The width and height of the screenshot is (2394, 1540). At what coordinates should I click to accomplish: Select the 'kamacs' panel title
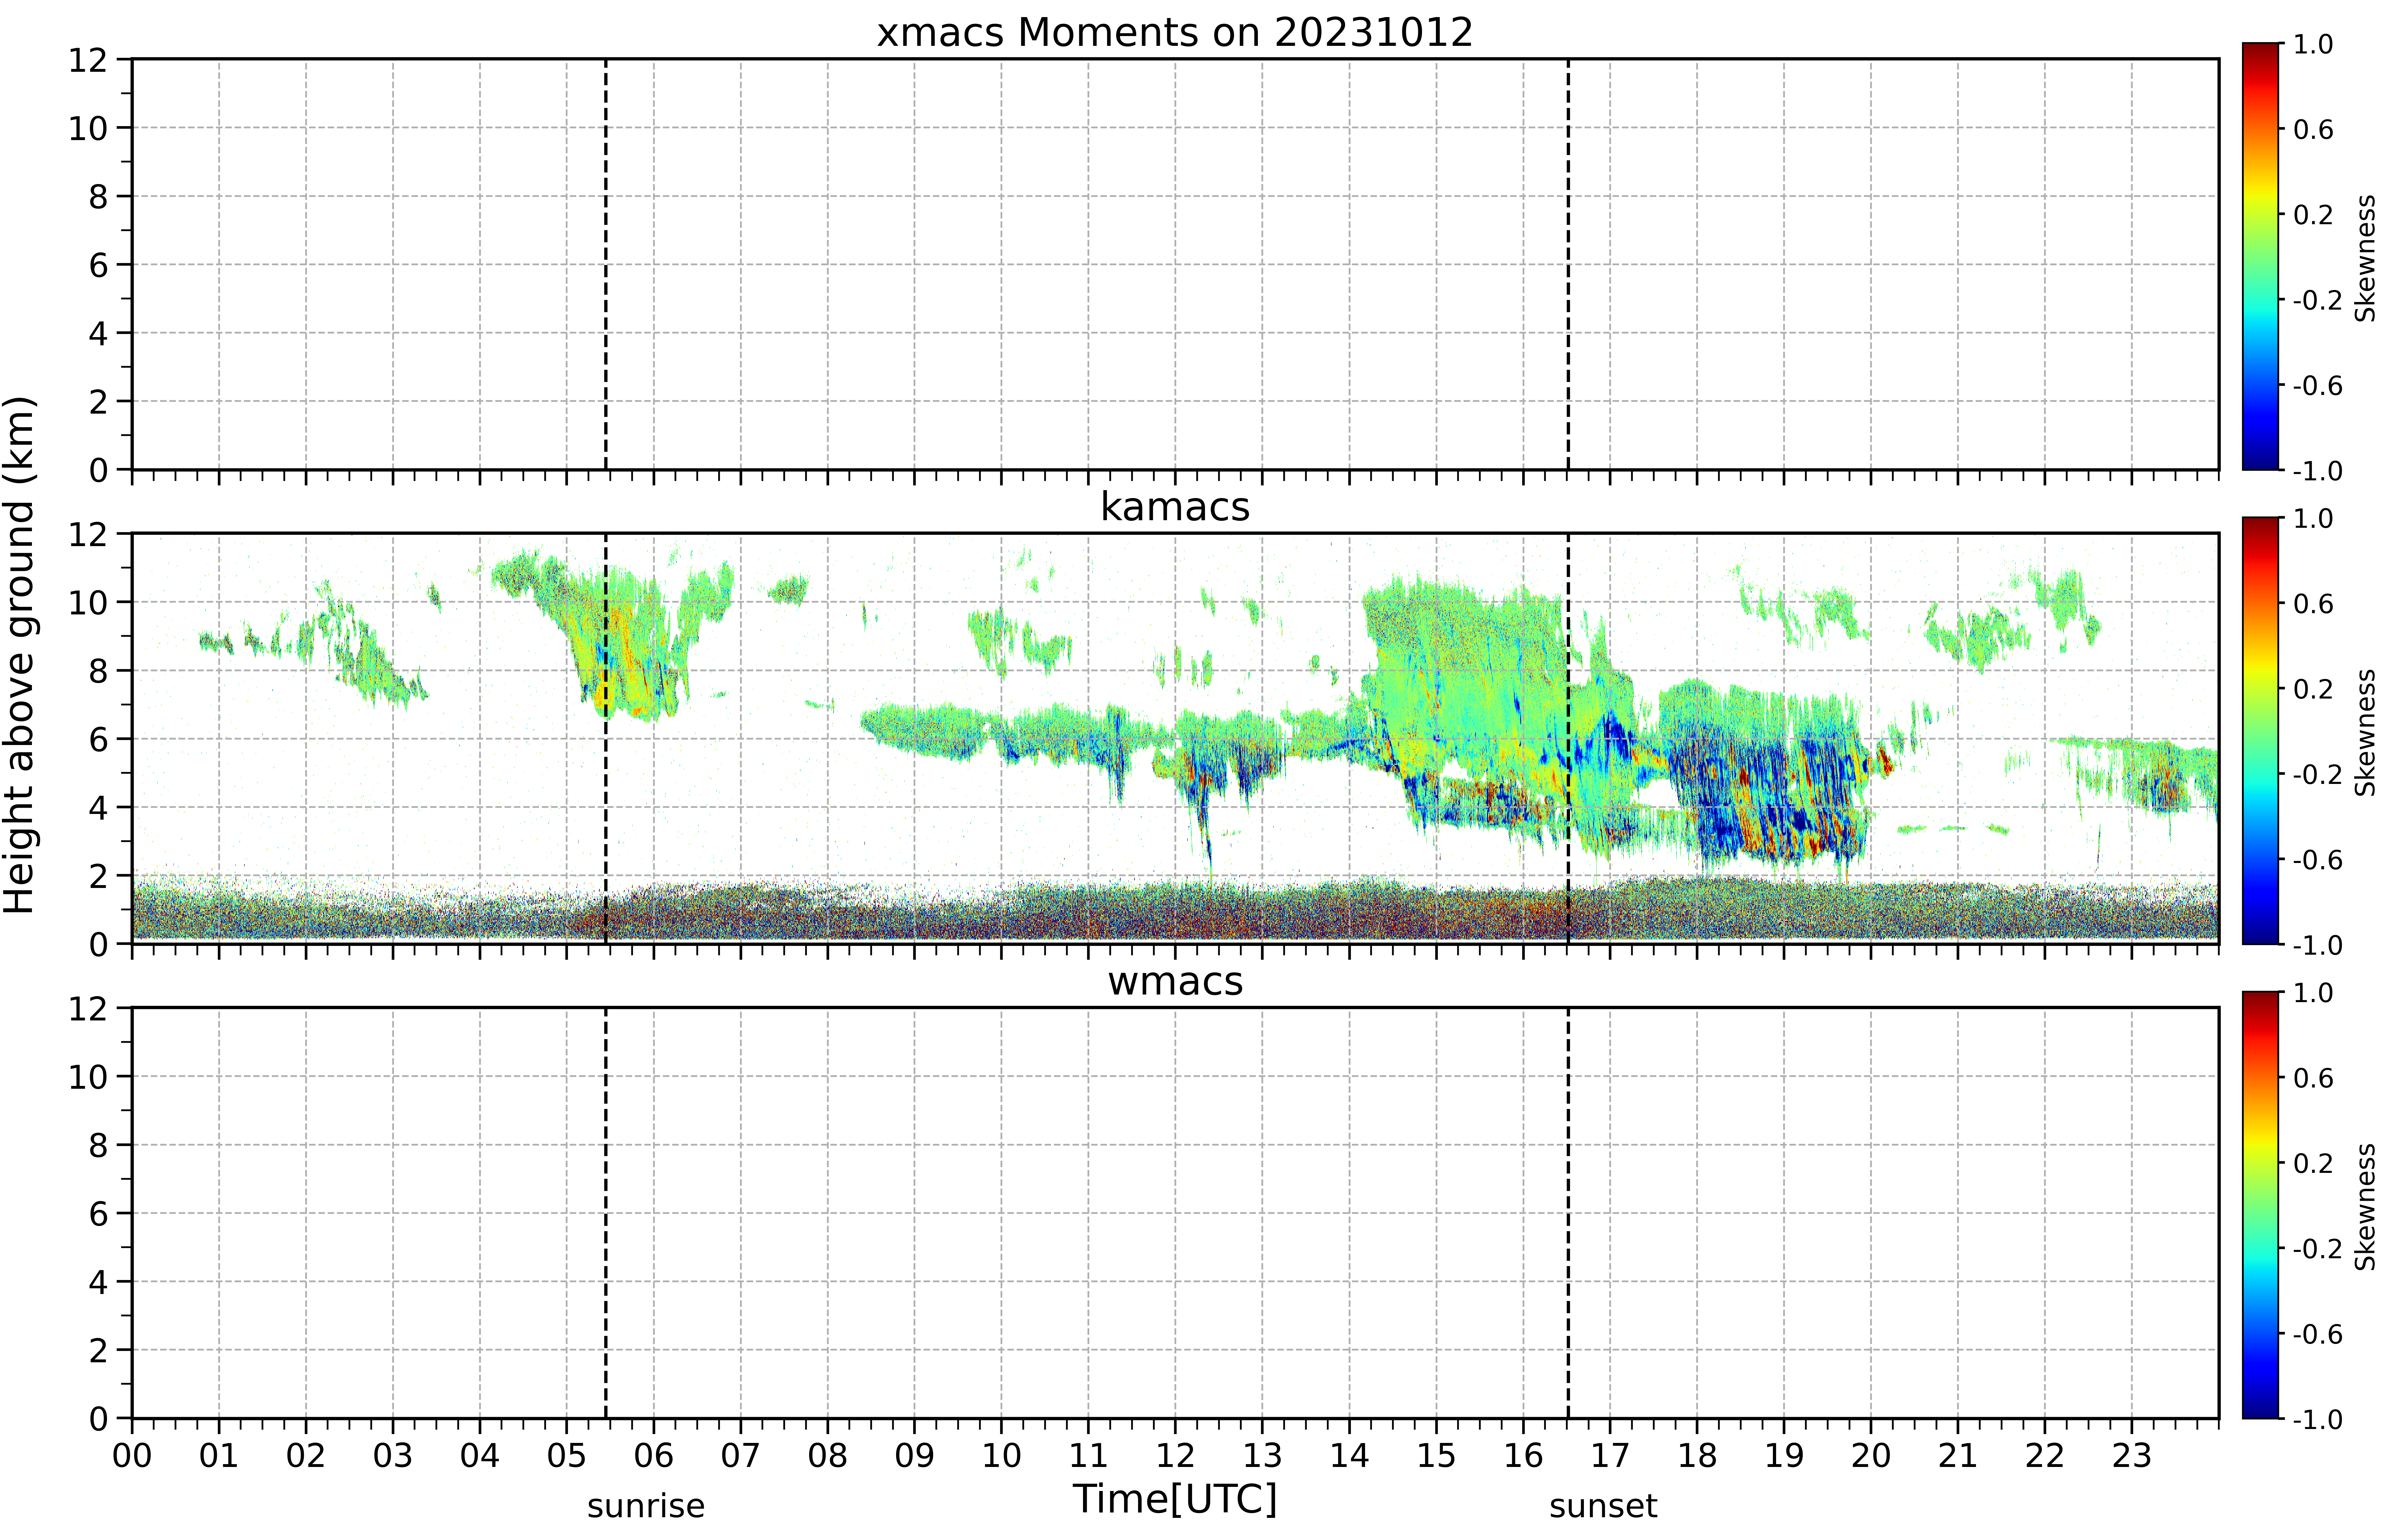coord(1175,507)
